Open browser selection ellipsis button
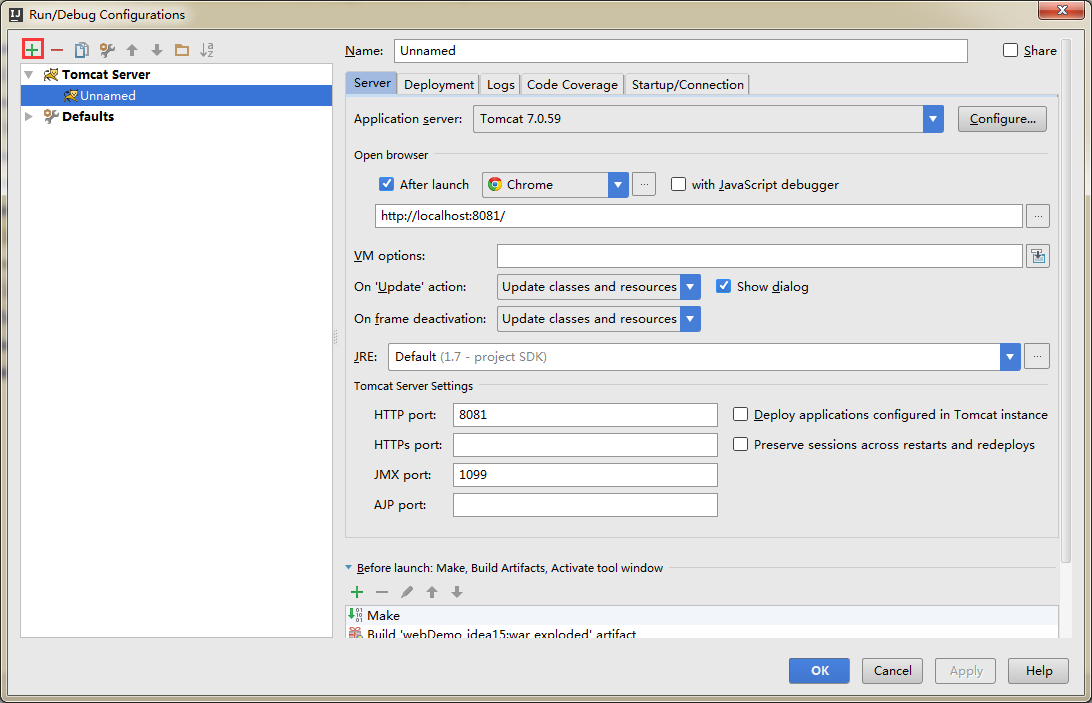This screenshot has height=703, width=1092. 644,185
